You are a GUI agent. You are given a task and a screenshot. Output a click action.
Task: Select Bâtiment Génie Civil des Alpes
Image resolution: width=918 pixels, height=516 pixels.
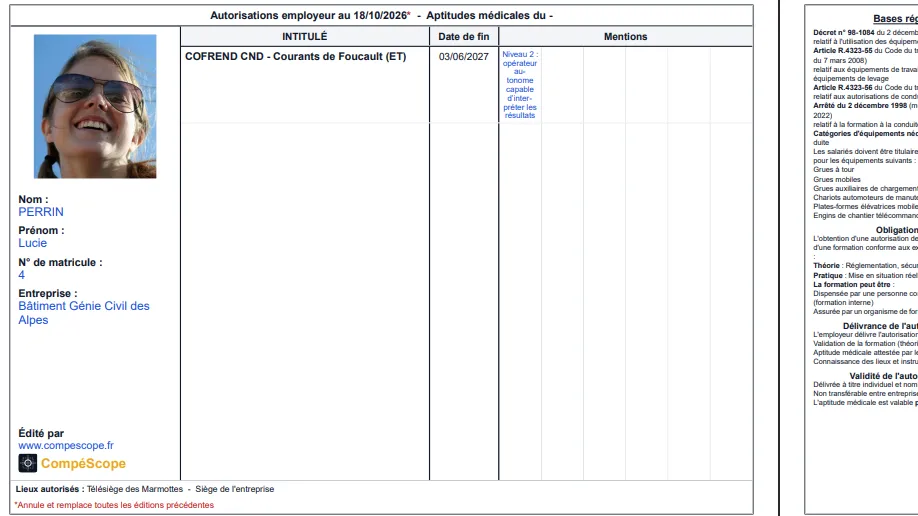coord(84,313)
